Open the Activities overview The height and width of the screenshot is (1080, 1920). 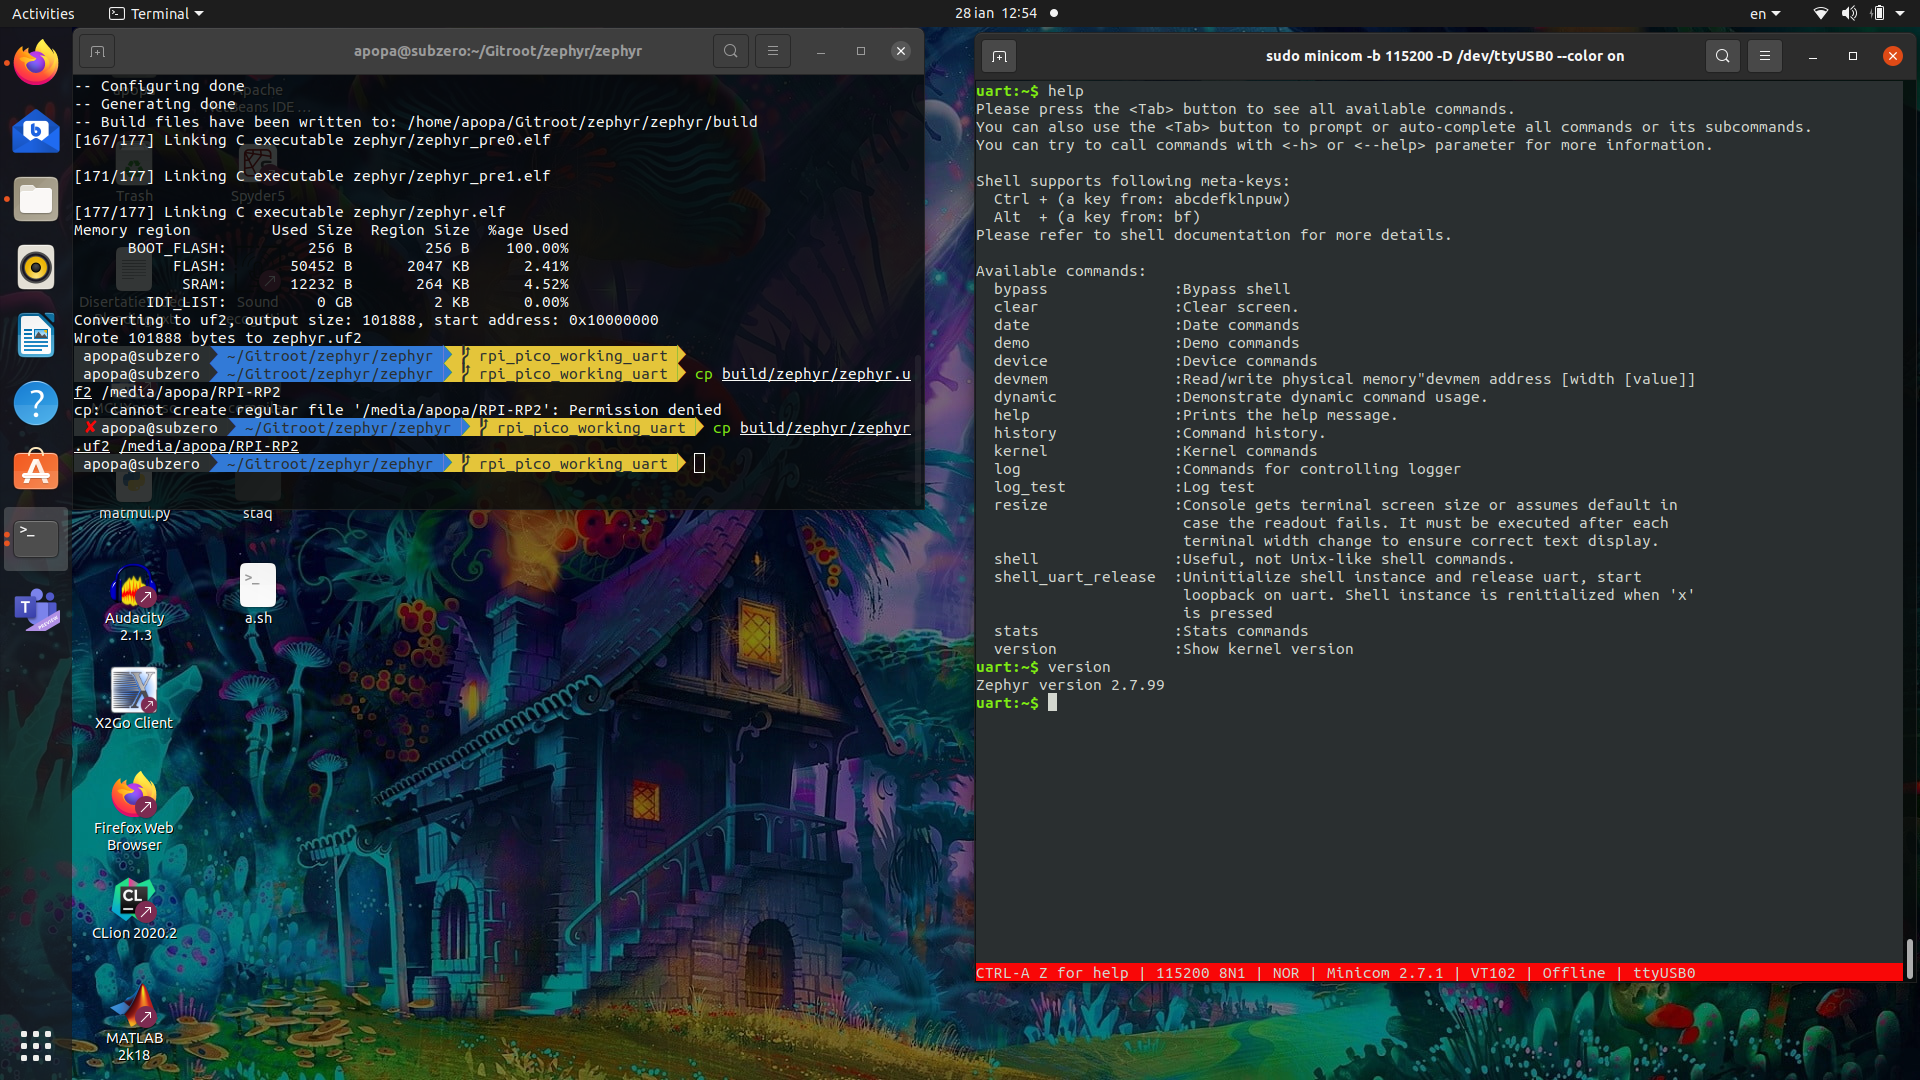pyautogui.click(x=43, y=13)
